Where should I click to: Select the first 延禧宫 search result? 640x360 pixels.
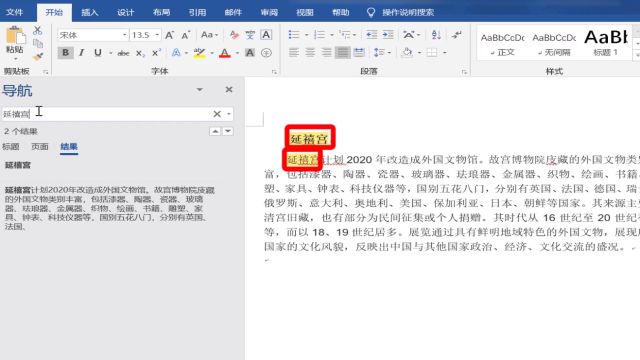(18, 165)
